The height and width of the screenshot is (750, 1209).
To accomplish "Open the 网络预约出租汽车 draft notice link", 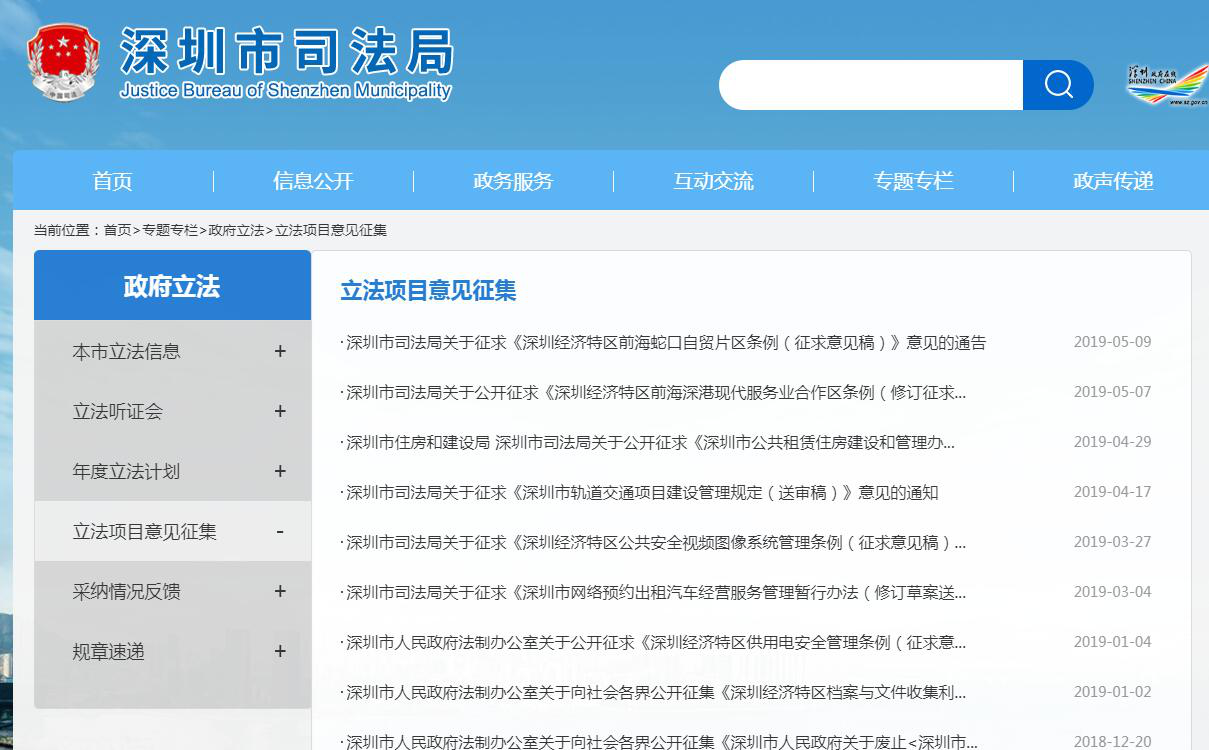I will [655, 593].
